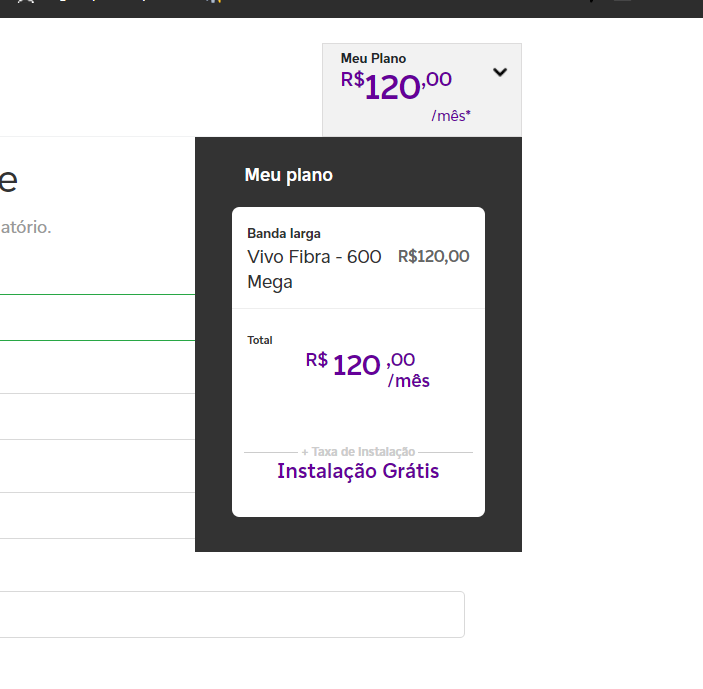
Task: Click the form field just below the green underlines
Action: 97,367
